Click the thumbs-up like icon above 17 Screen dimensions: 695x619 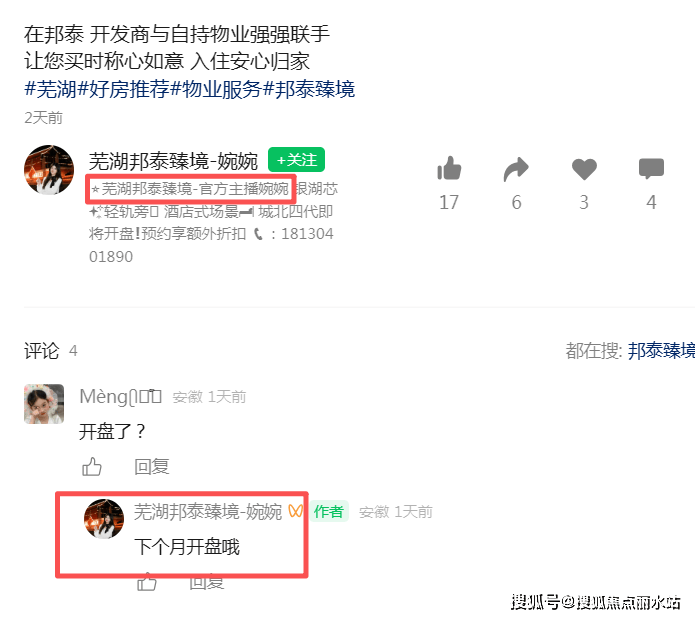(x=449, y=168)
